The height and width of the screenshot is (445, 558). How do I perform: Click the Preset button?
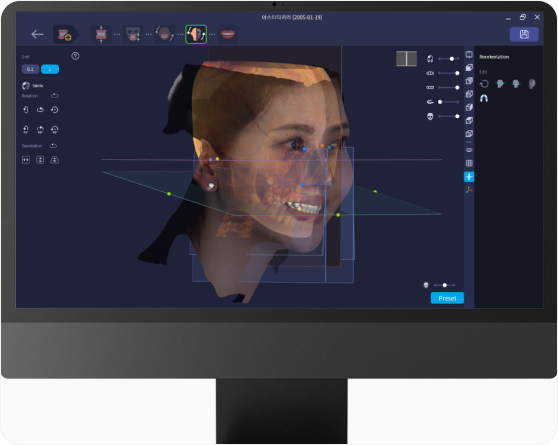[x=447, y=298]
